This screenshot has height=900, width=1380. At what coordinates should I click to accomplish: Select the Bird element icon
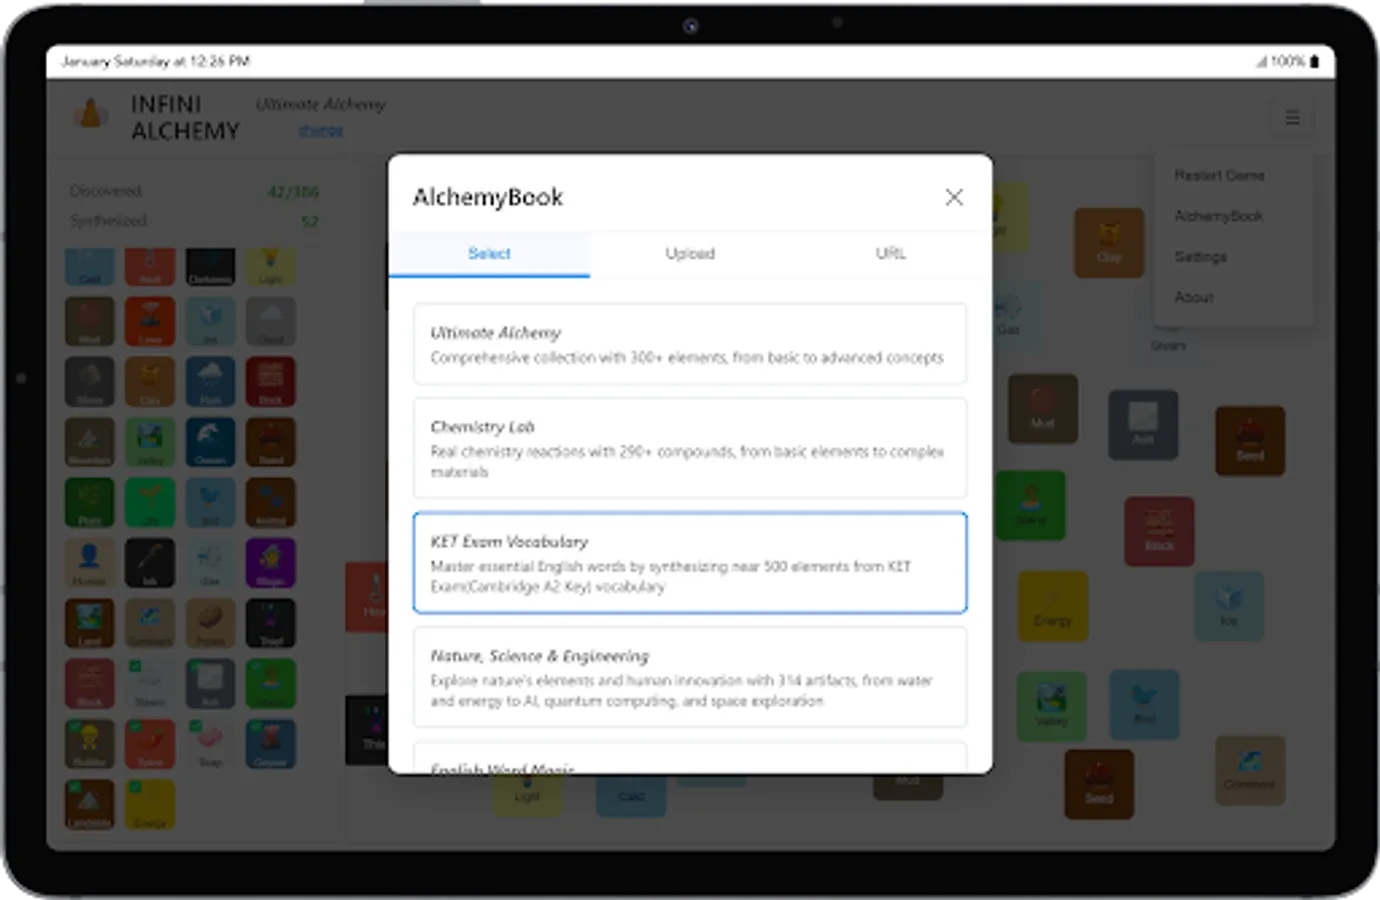[210, 502]
